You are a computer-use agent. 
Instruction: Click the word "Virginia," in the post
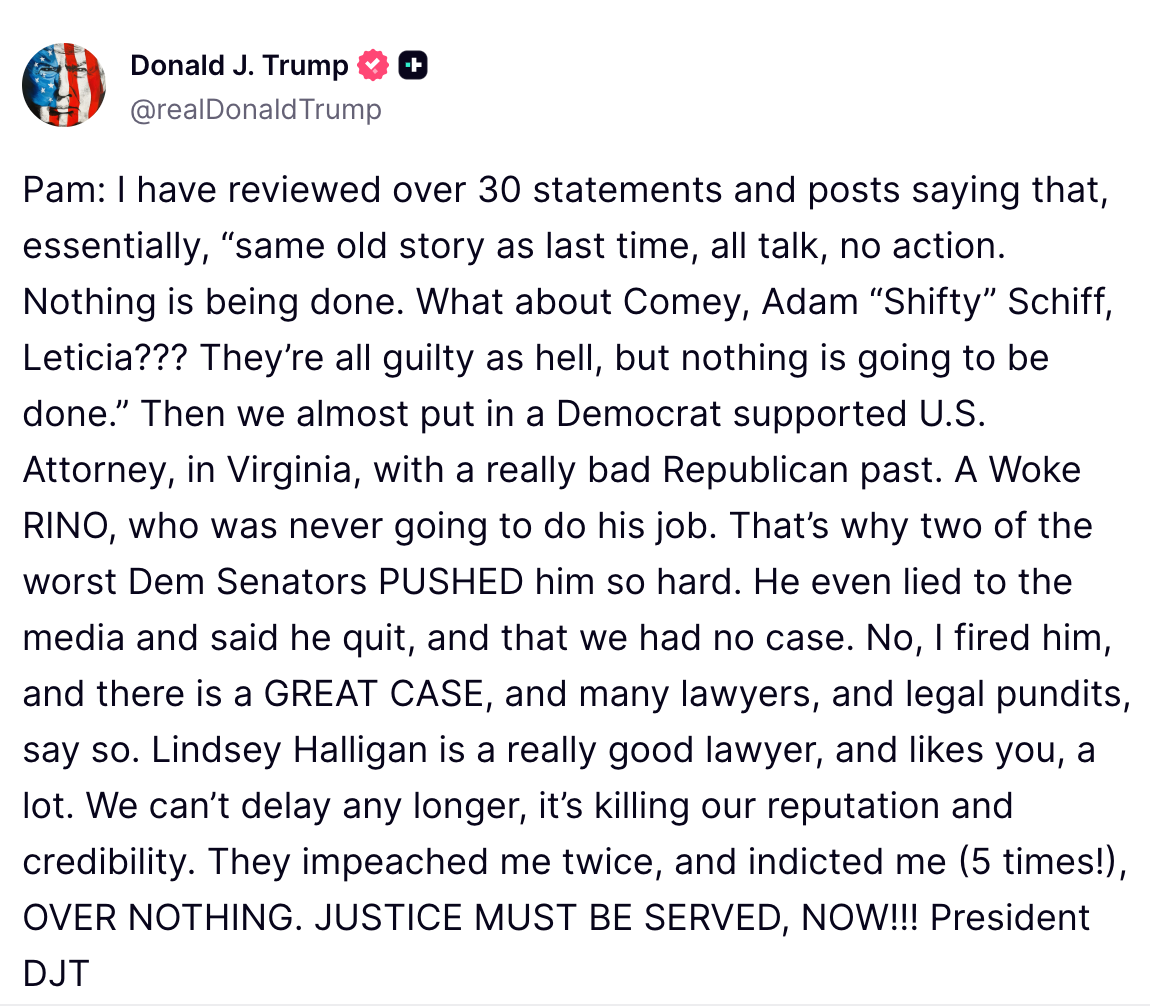pyautogui.click(x=326, y=470)
